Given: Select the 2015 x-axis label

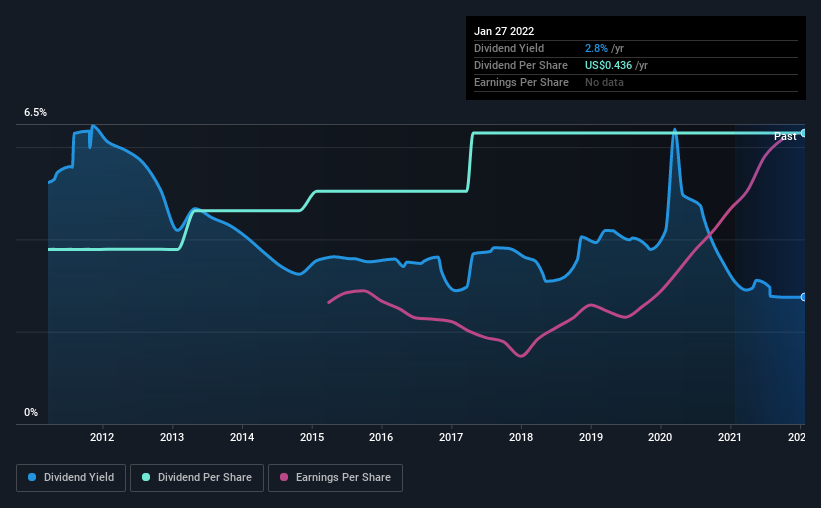Looking at the screenshot, I should 312,437.
